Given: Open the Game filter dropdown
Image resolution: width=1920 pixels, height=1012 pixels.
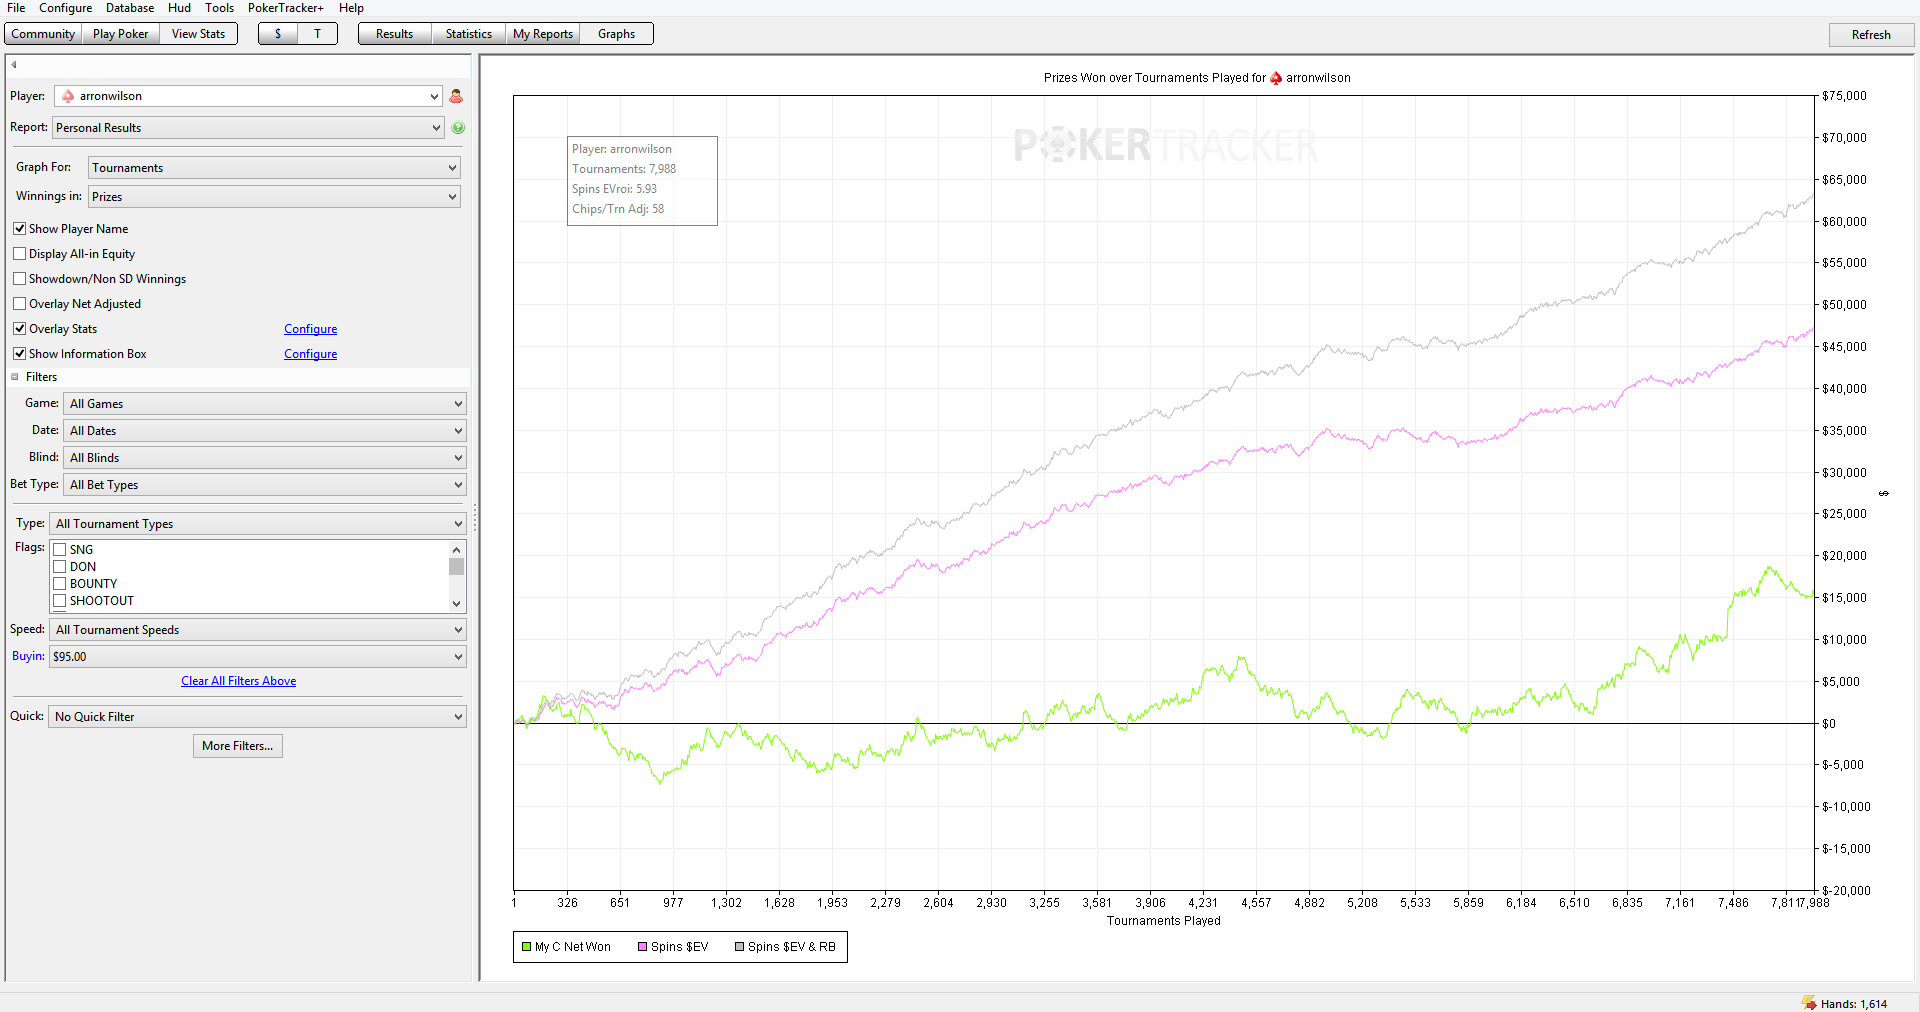Looking at the screenshot, I should [x=264, y=404].
